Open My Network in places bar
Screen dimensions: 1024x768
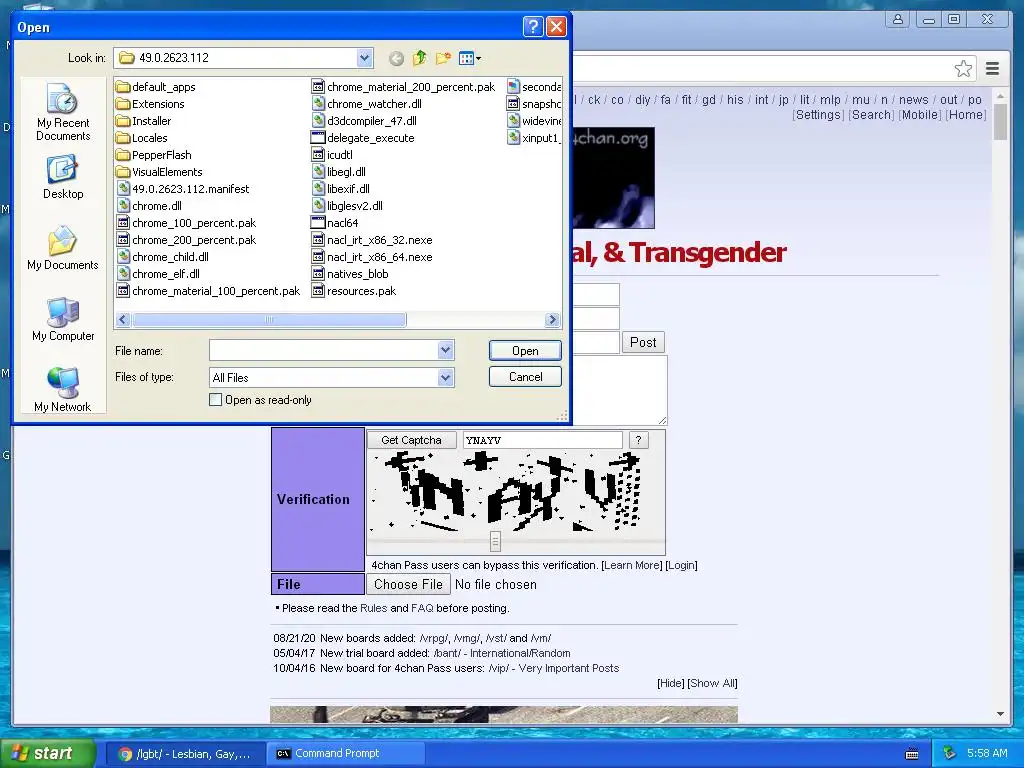pyautogui.click(x=63, y=390)
